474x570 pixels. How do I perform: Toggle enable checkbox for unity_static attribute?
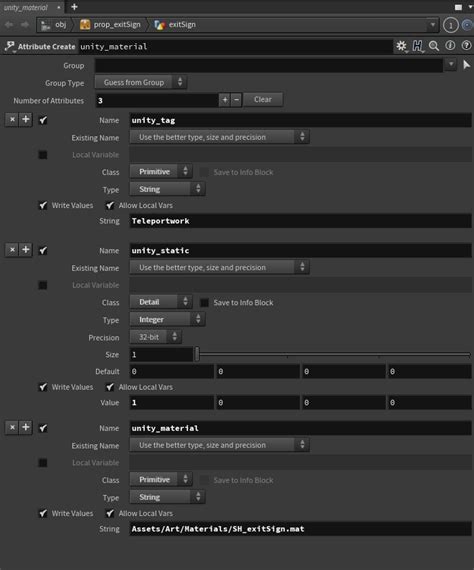tap(43, 250)
